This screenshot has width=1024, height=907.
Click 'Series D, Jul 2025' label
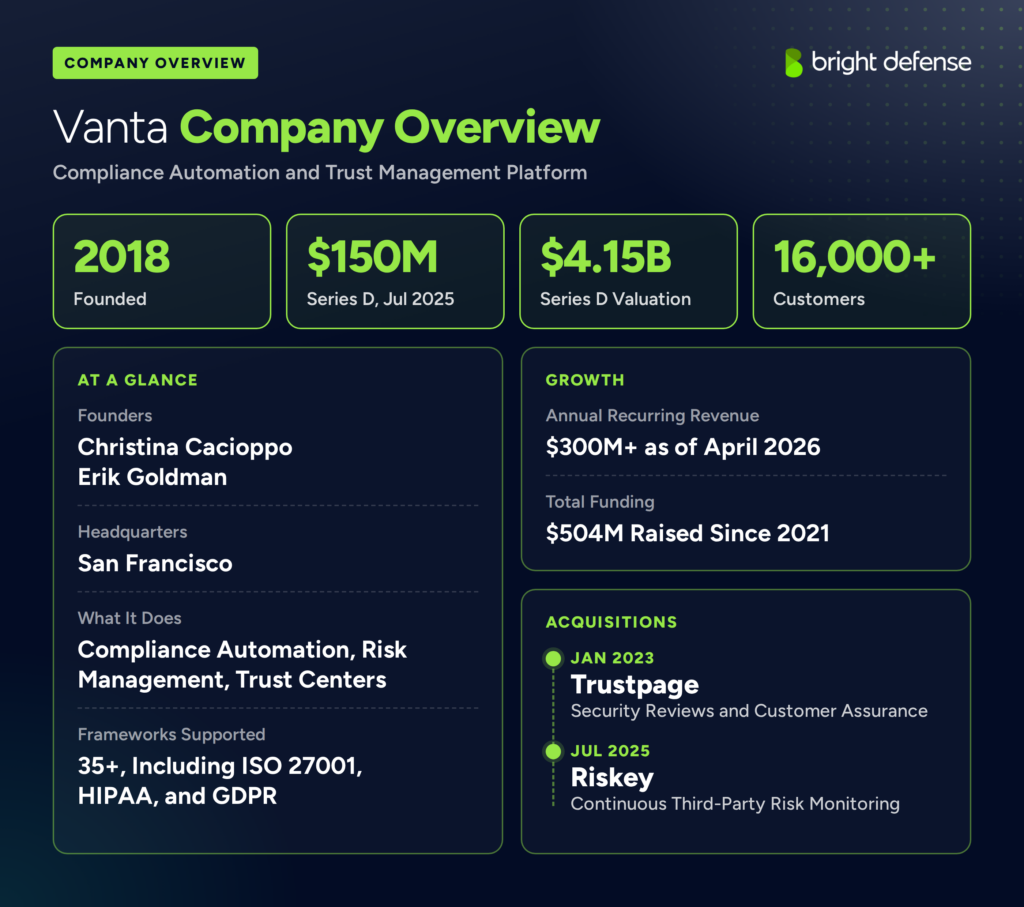[x=380, y=299]
